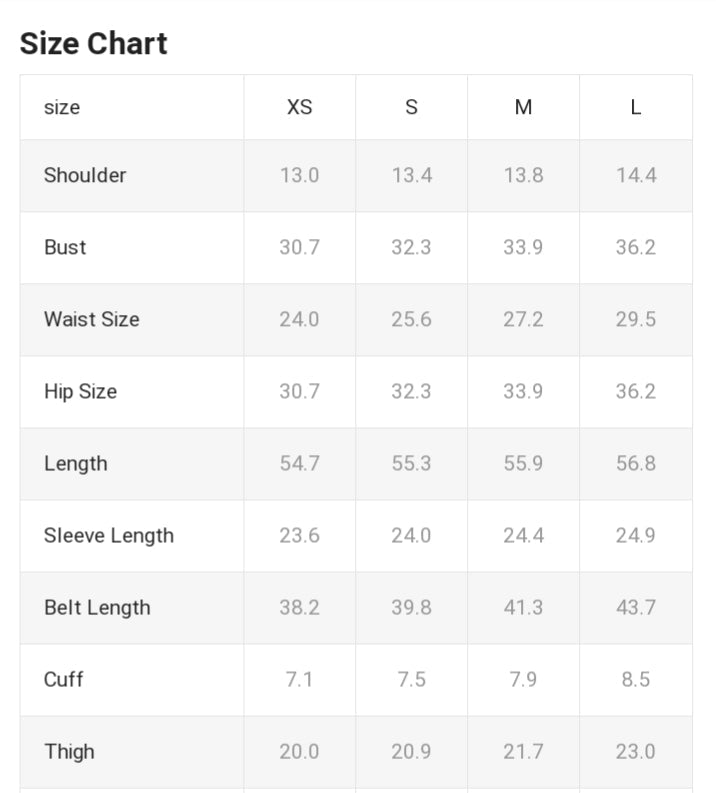
Task: Select the XS column header
Action: pos(299,107)
